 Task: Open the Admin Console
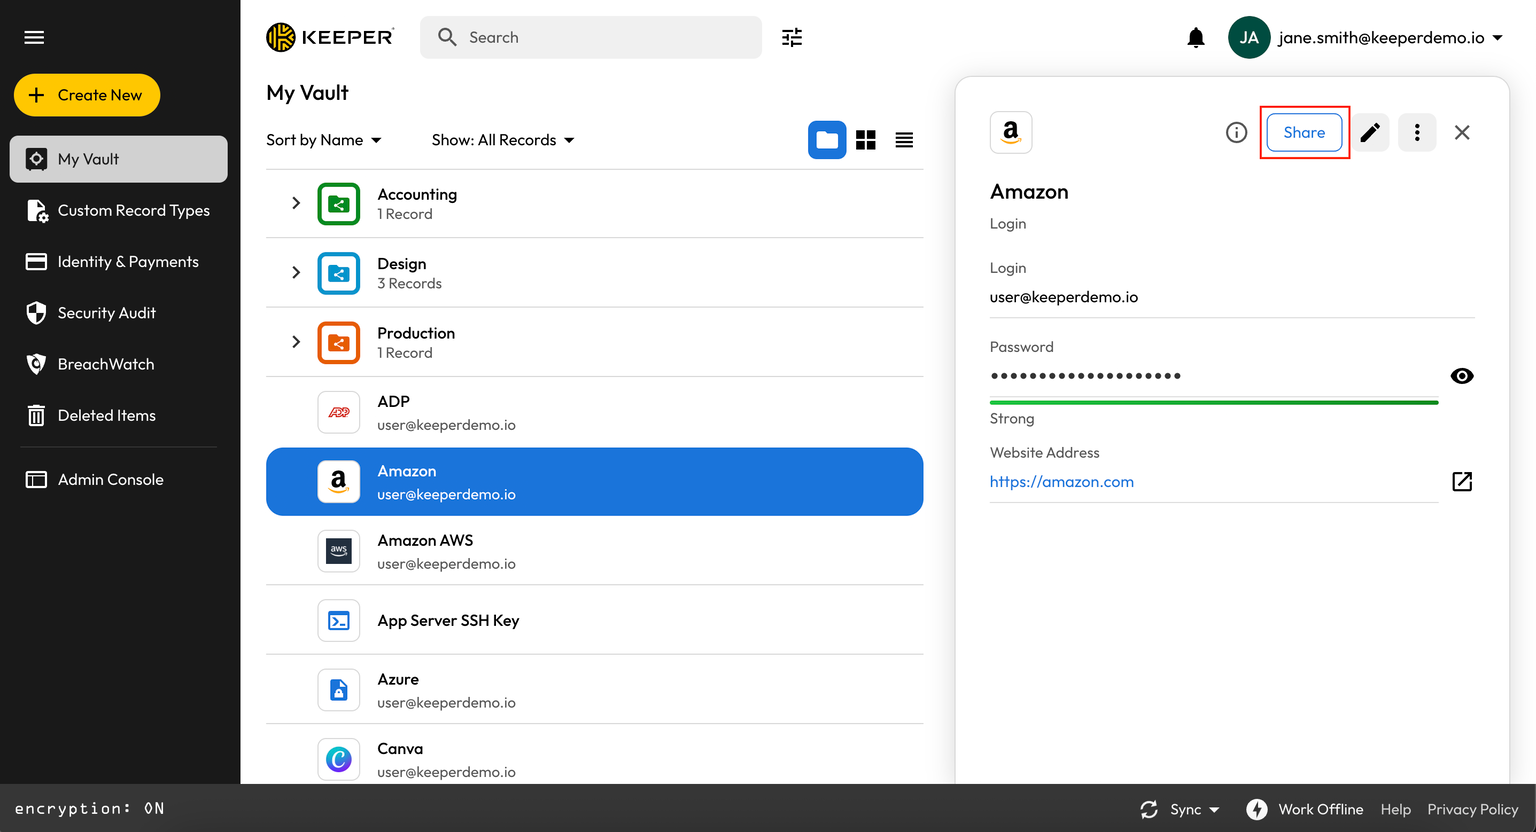(110, 479)
